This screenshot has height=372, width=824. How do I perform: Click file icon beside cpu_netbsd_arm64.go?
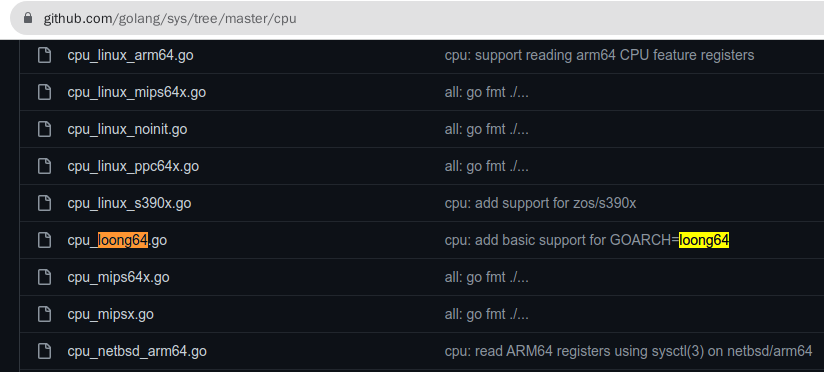tap(44, 351)
